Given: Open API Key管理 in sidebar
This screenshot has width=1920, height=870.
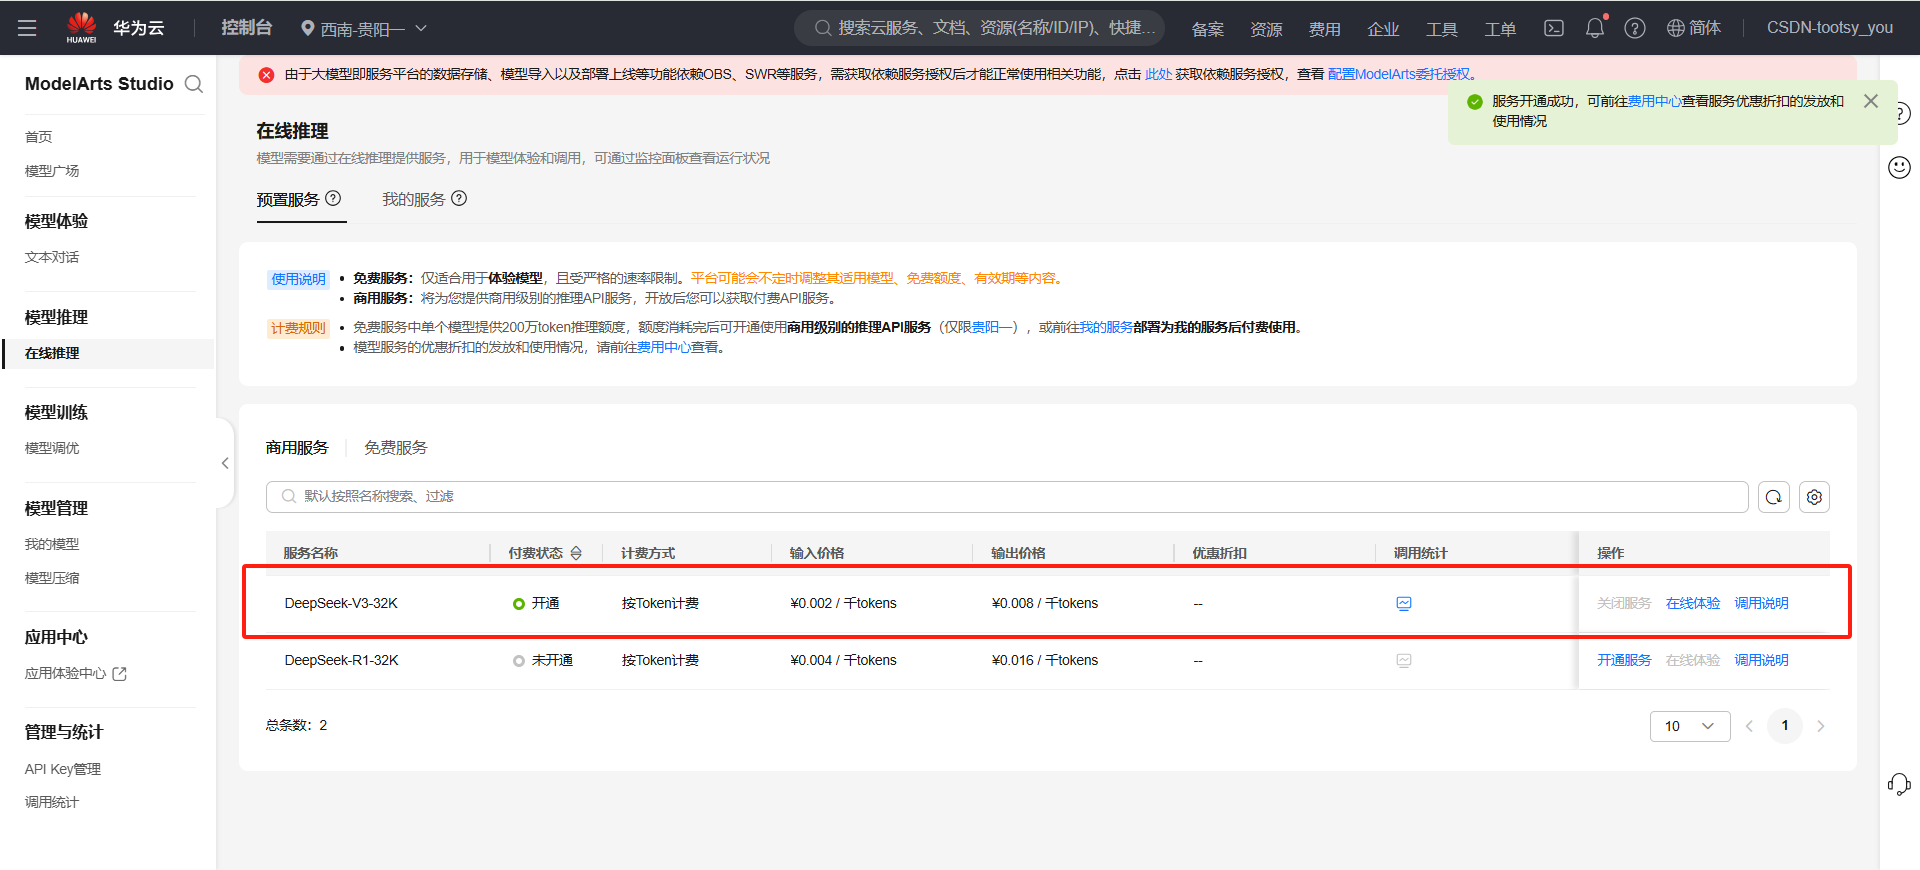Looking at the screenshot, I should (63, 769).
